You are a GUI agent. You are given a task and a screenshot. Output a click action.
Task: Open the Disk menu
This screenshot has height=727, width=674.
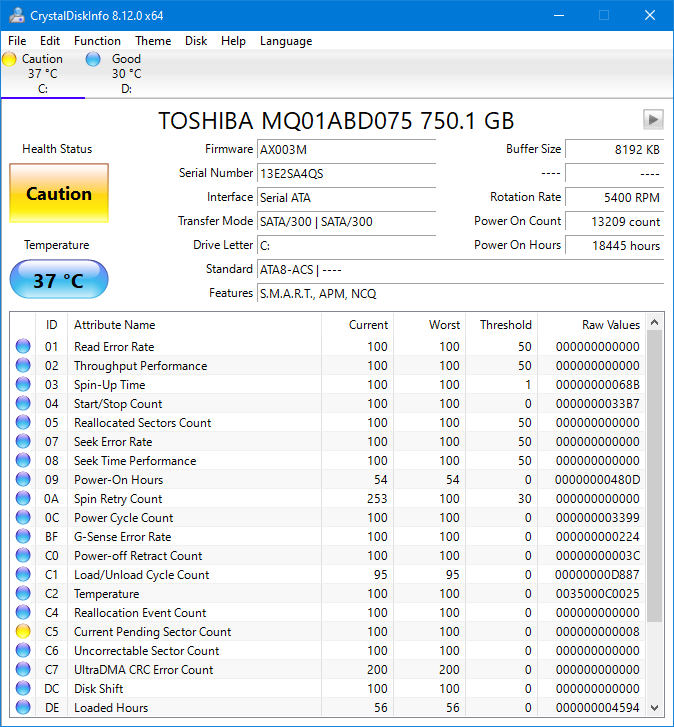pos(196,41)
